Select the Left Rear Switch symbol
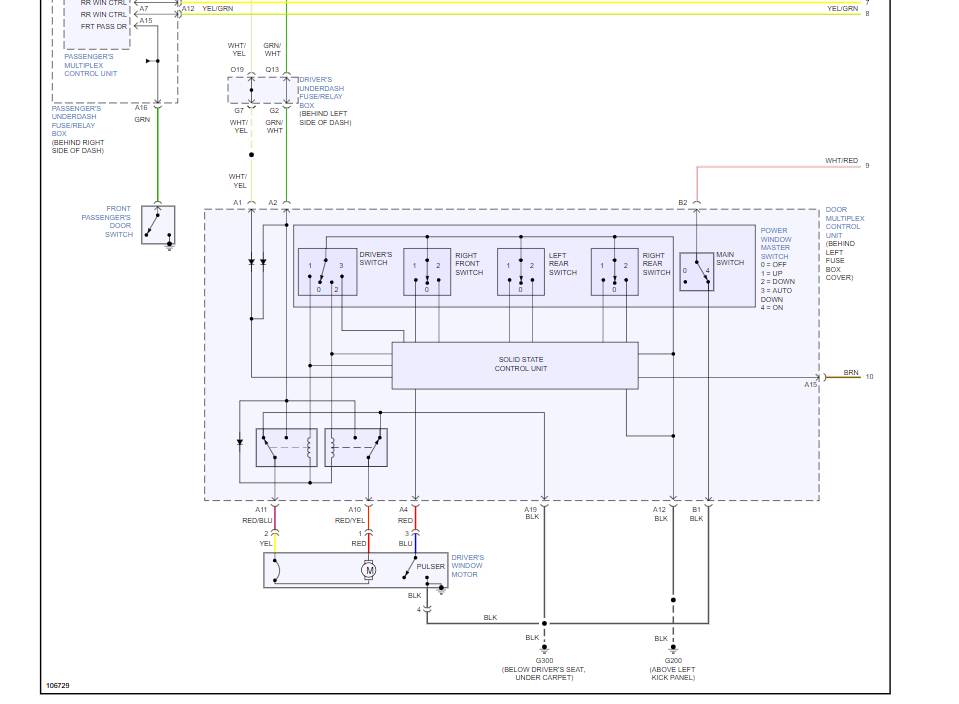959x704 pixels. click(x=520, y=272)
